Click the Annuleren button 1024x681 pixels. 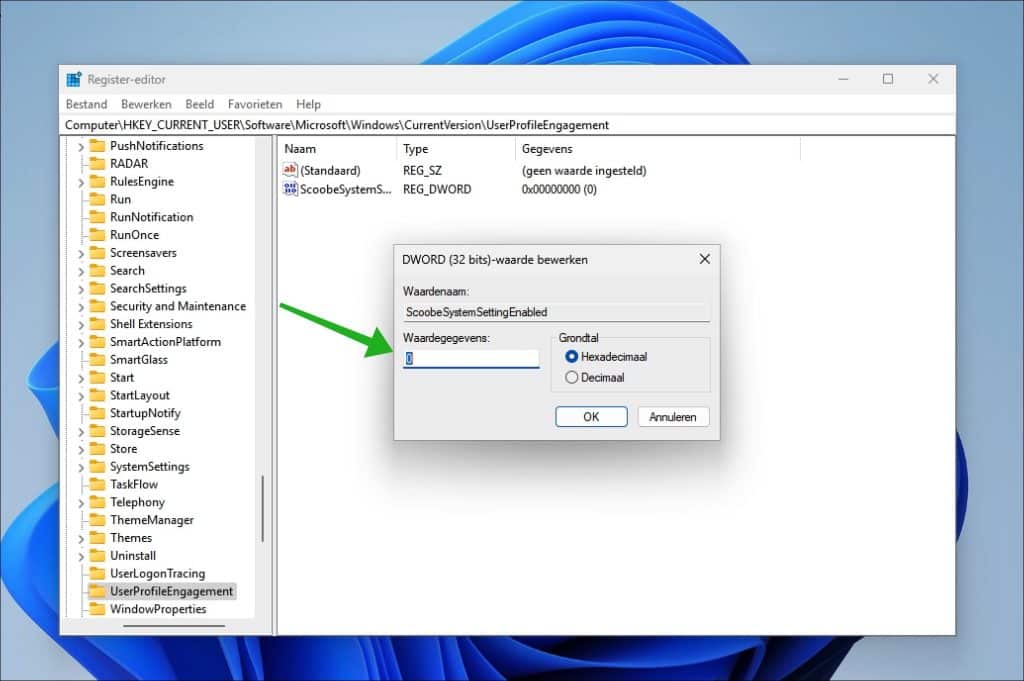click(x=673, y=417)
